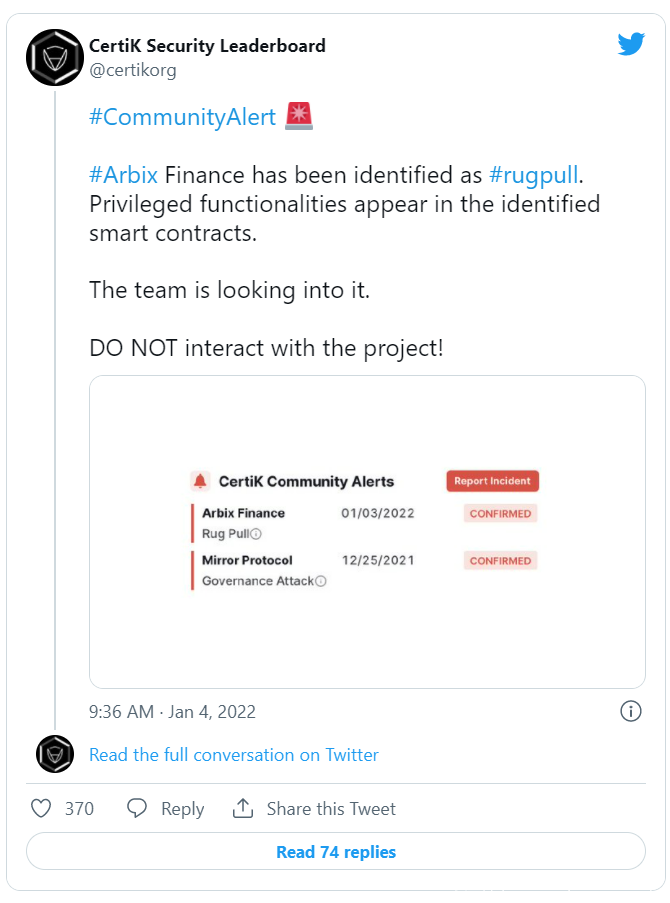Viewport: 670px width, 903px height.
Task: Click the small CertiK avatar near conversation link
Action: [55, 754]
